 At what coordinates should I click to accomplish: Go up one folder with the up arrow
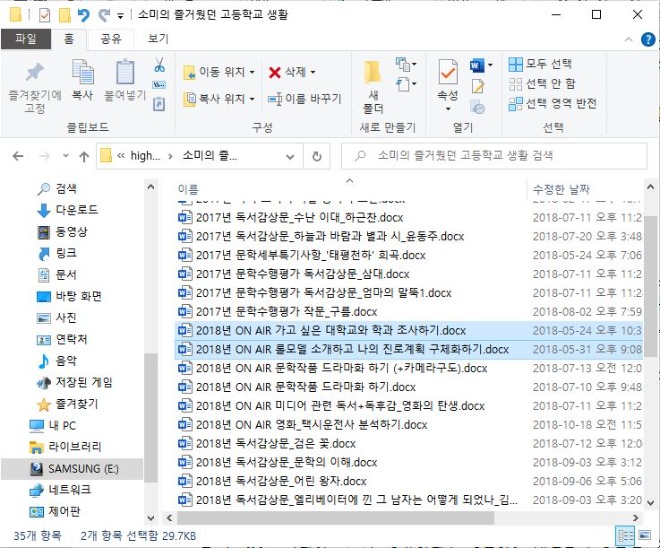click(84, 157)
